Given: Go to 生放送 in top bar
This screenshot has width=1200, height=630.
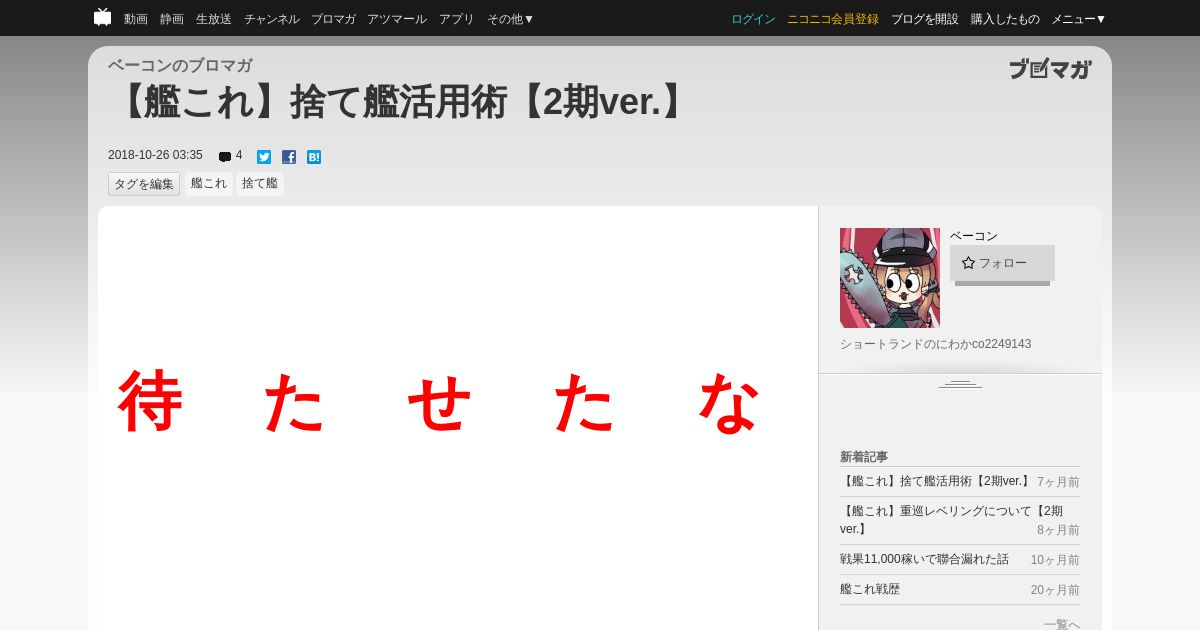Looking at the screenshot, I should 214,19.
